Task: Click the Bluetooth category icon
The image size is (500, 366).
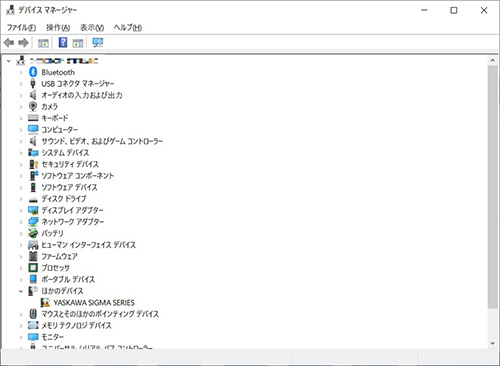Action: tap(33, 72)
